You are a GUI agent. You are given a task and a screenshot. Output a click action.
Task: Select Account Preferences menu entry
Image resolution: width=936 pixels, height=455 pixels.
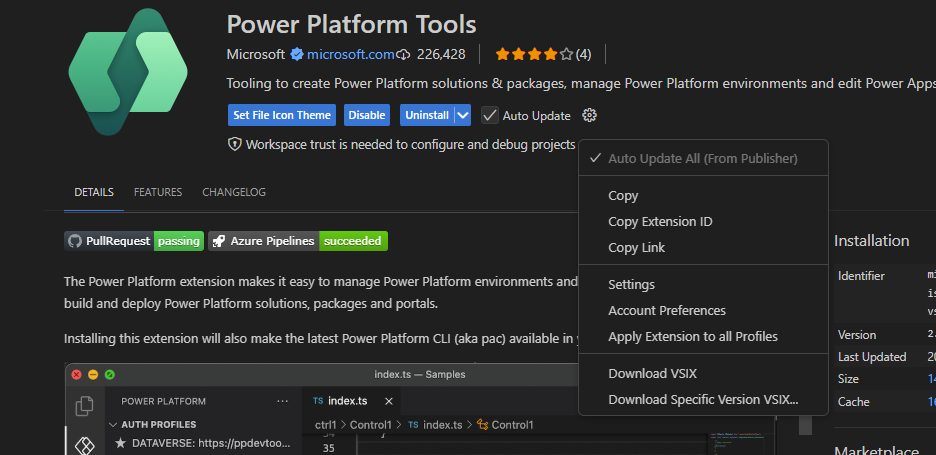click(703, 310)
